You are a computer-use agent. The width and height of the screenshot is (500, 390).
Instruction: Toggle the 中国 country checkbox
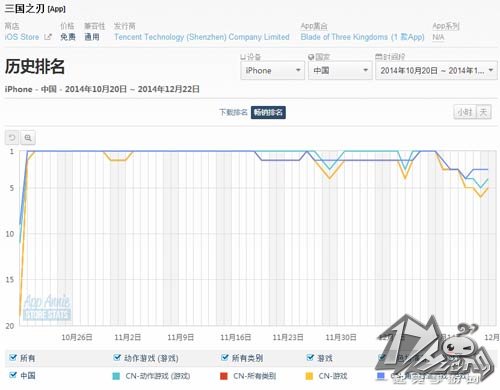pyautogui.click(x=13, y=375)
